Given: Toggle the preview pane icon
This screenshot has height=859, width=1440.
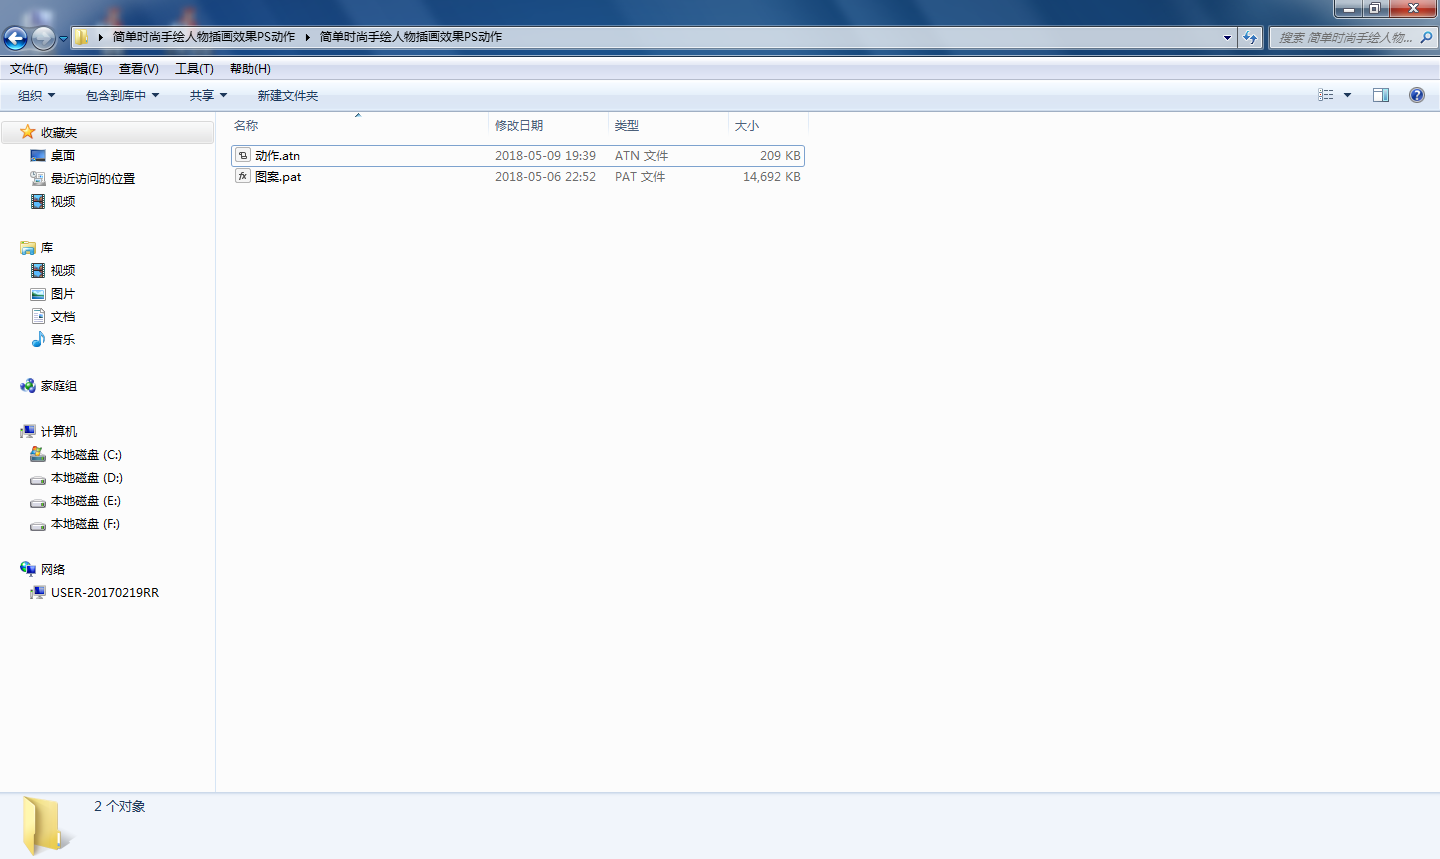Looking at the screenshot, I should click(x=1381, y=95).
